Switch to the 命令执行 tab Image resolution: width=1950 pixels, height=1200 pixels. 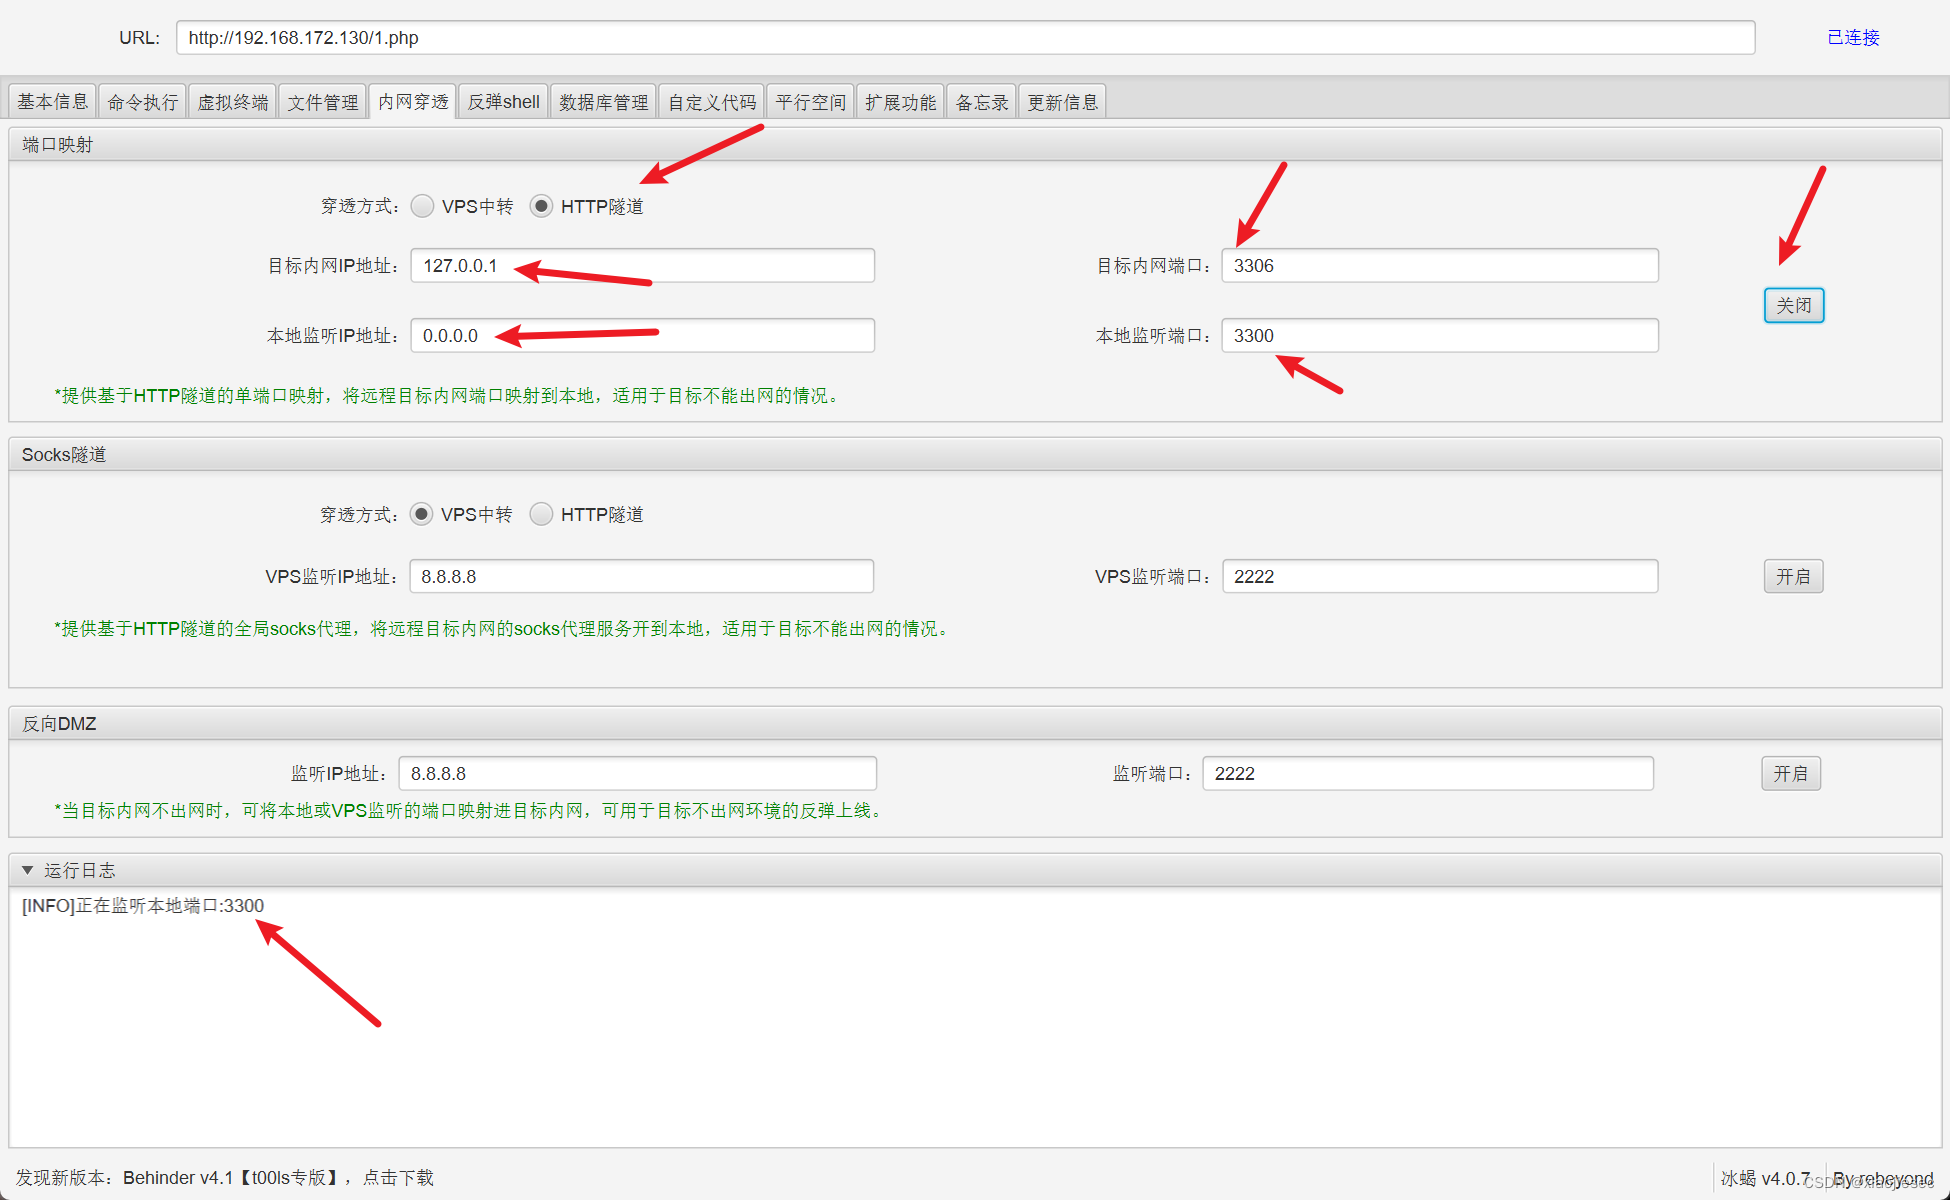[x=142, y=102]
